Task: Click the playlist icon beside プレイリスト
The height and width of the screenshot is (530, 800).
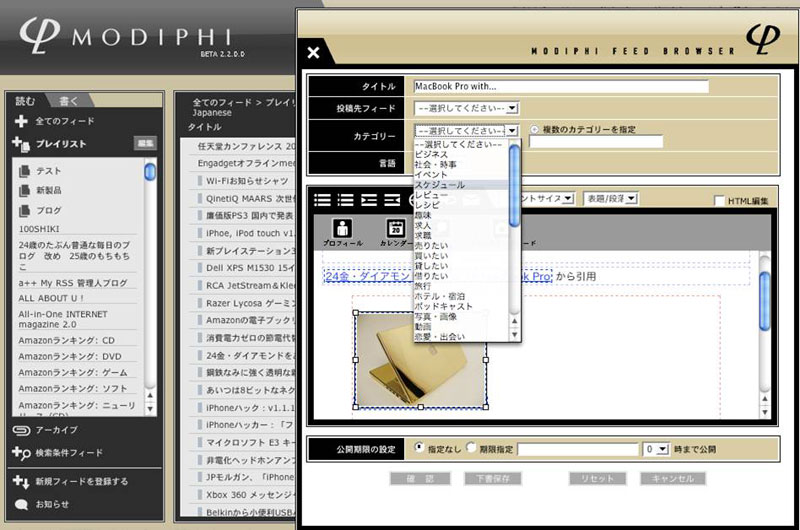Action: (21, 144)
